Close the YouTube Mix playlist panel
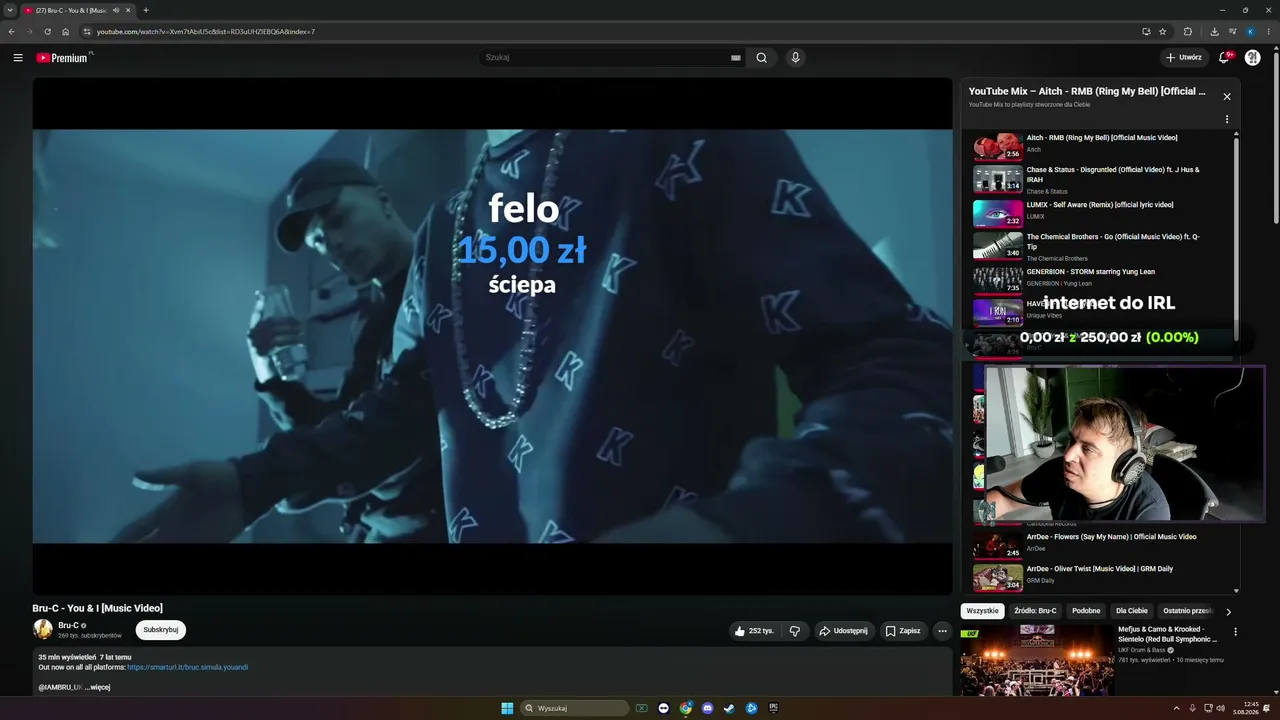This screenshot has width=1280, height=720. pyautogui.click(x=1227, y=97)
